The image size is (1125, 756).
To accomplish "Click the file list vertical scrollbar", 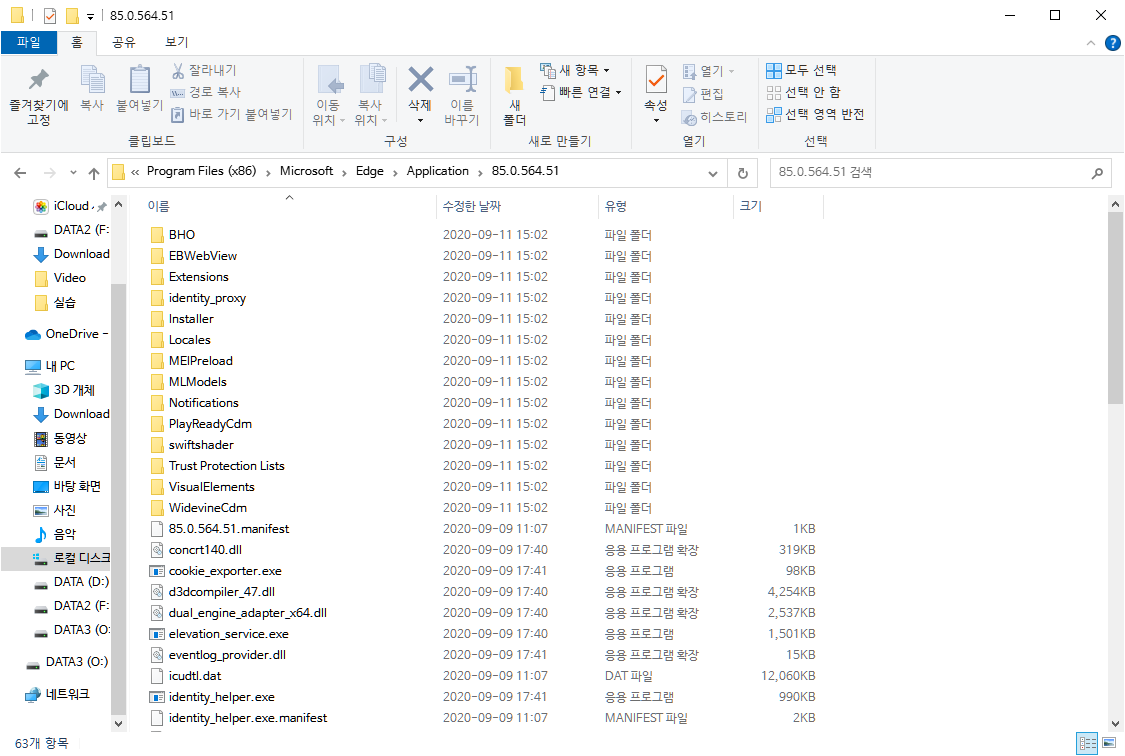I will (x=1115, y=308).
